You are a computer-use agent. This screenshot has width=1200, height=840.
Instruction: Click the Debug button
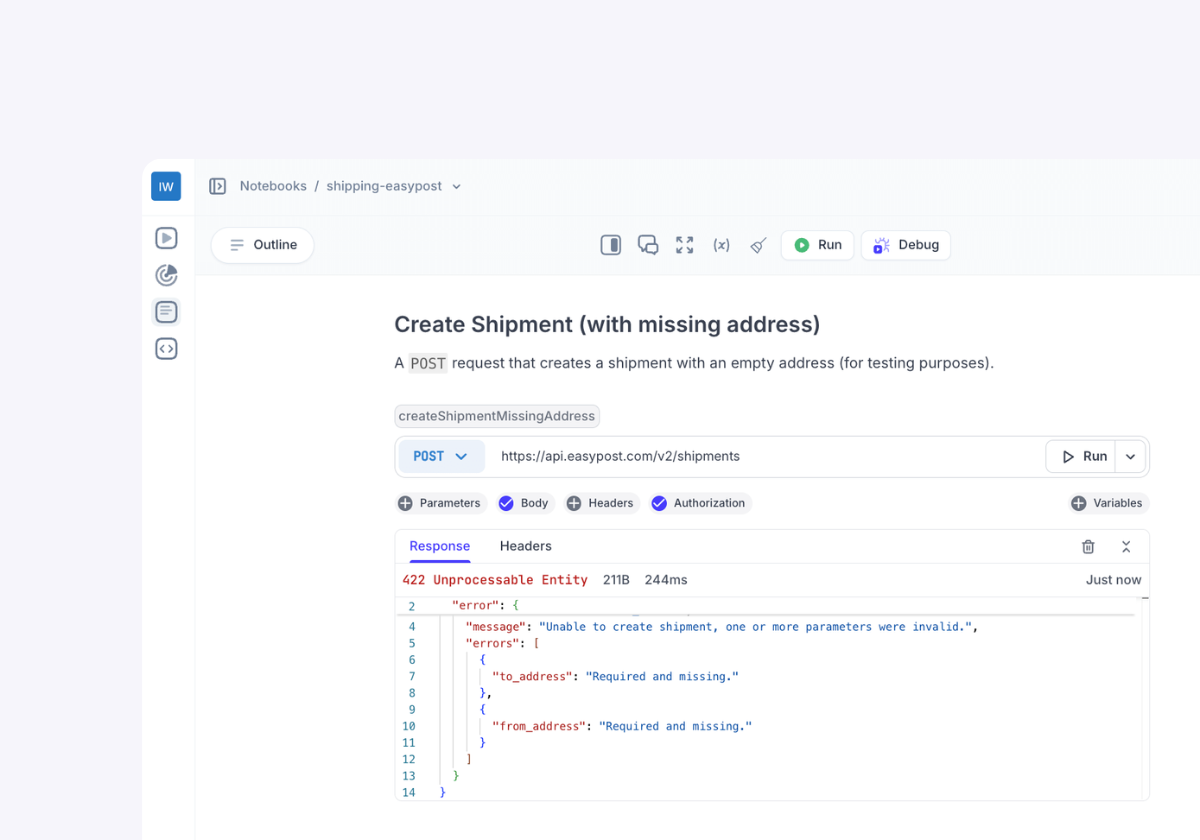click(906, 245)
